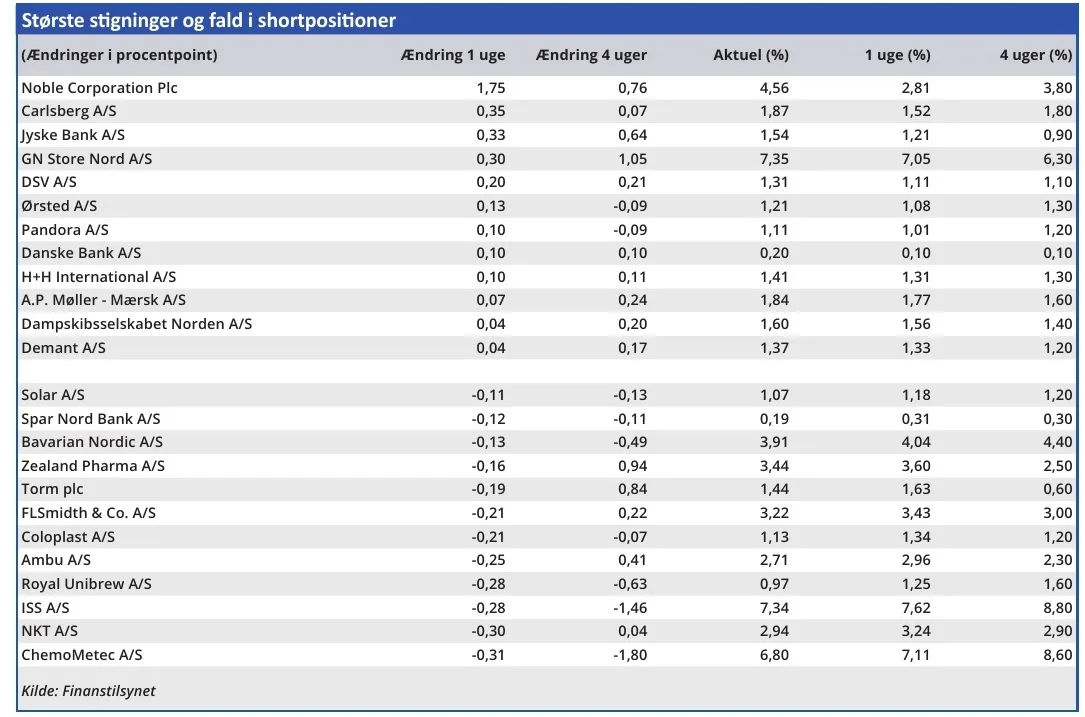Click Noble Corporation's 1,75 weekly change value

coord(491,88)
